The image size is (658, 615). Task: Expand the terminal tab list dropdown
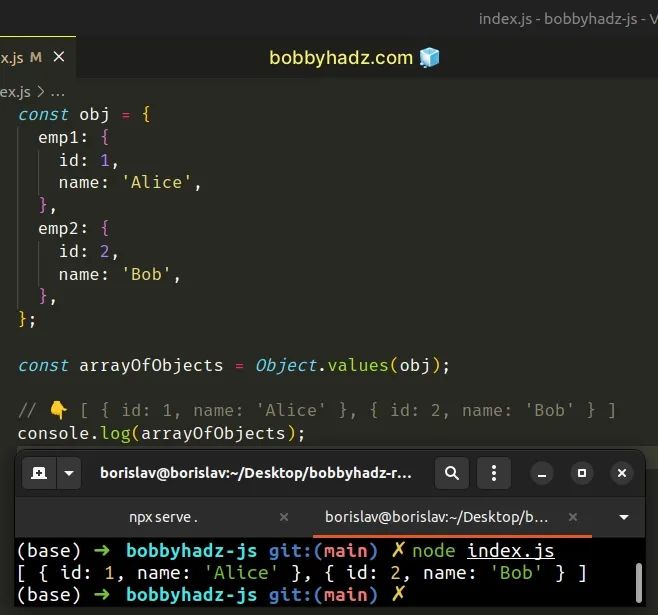[x=624, y=517]
